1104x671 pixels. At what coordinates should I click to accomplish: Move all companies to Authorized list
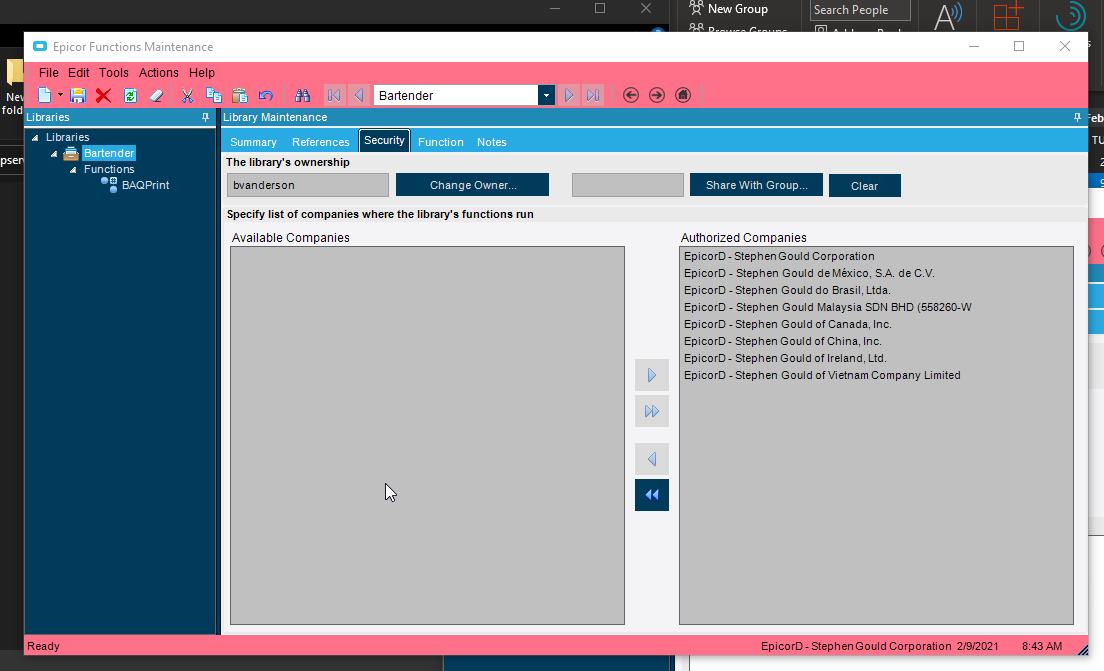652,411
